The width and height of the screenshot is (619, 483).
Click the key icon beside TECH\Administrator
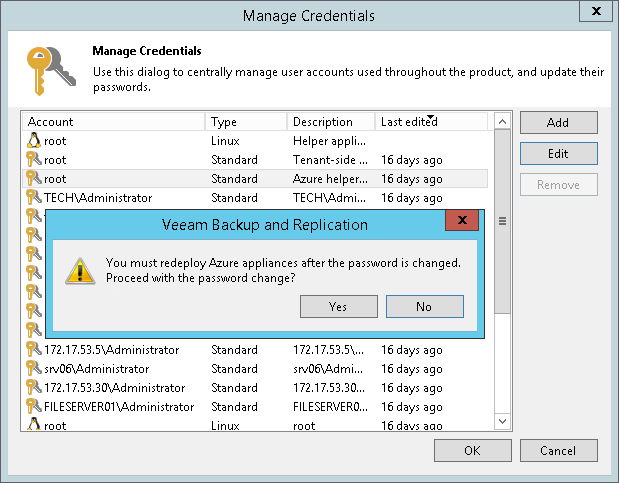click(x=33, y=198)
